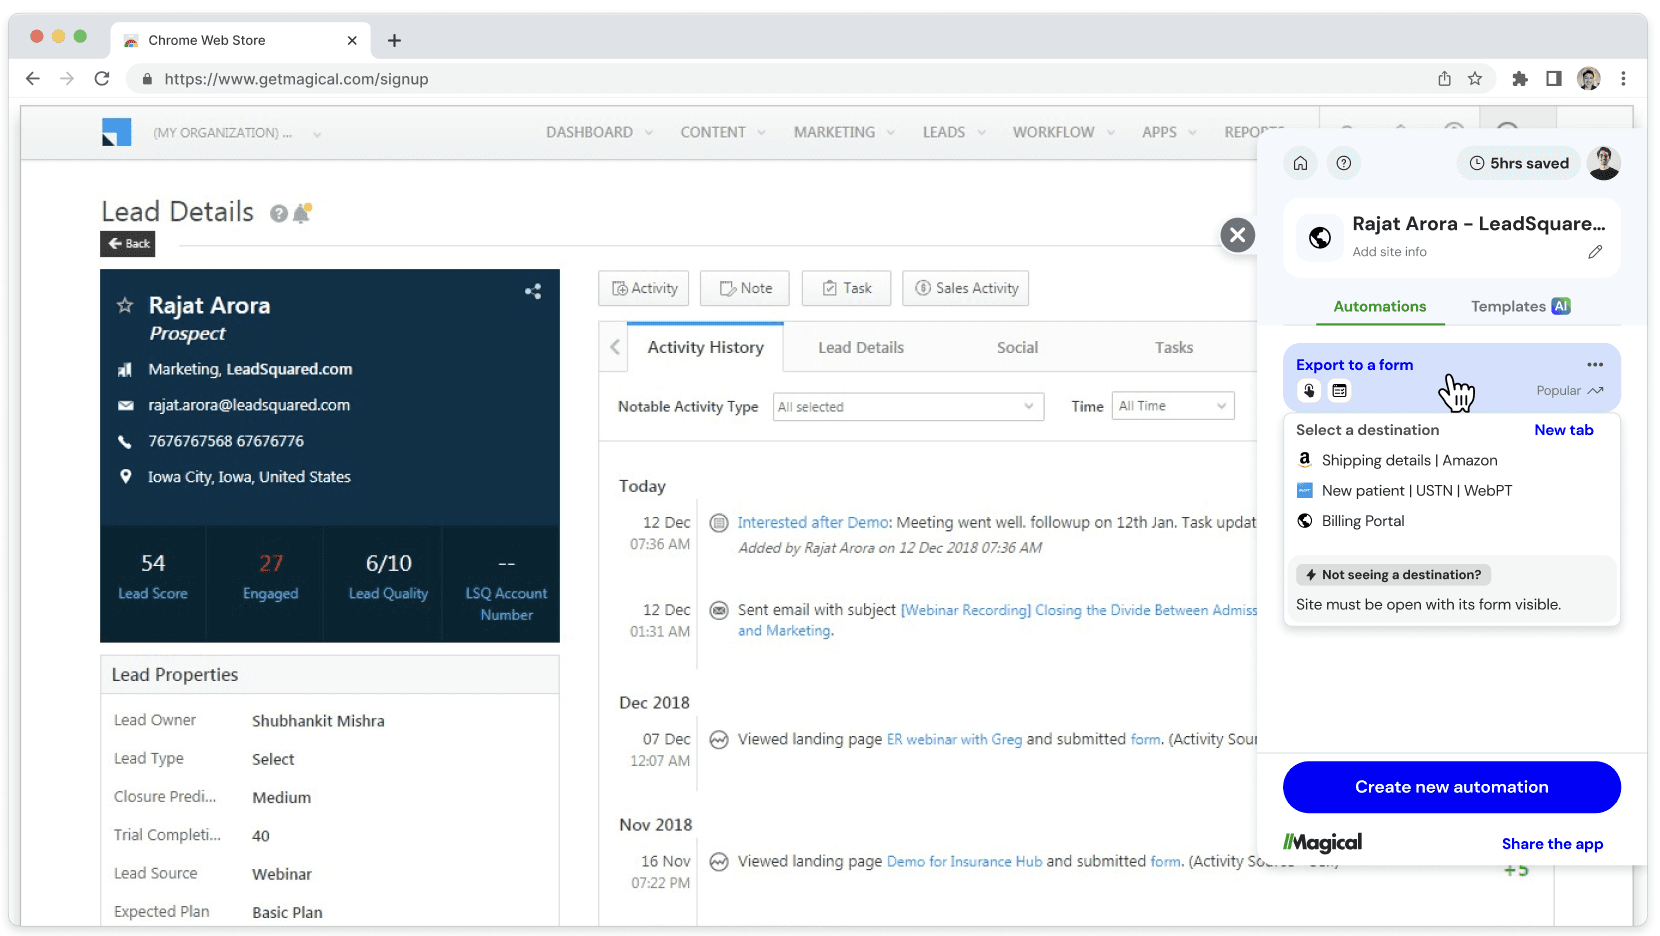Viewport: 1660px width, 936px height.
Task: Open the Notable Activity Type dropdown
Action: pos(908,407)
